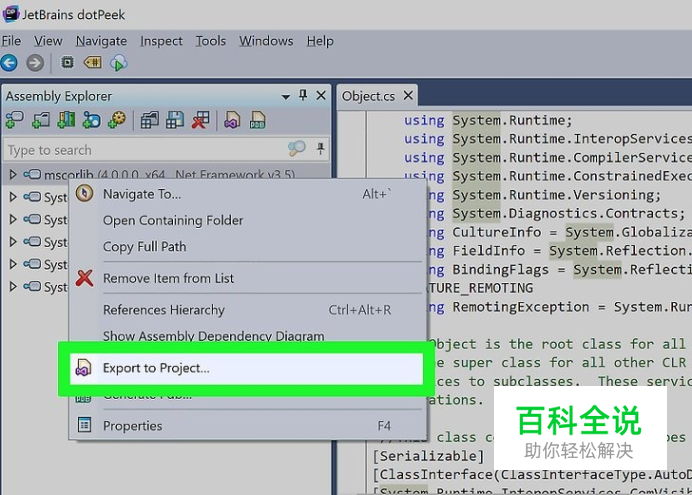Click the open from folder icon in Assembly Explorer

coord(41,120)
